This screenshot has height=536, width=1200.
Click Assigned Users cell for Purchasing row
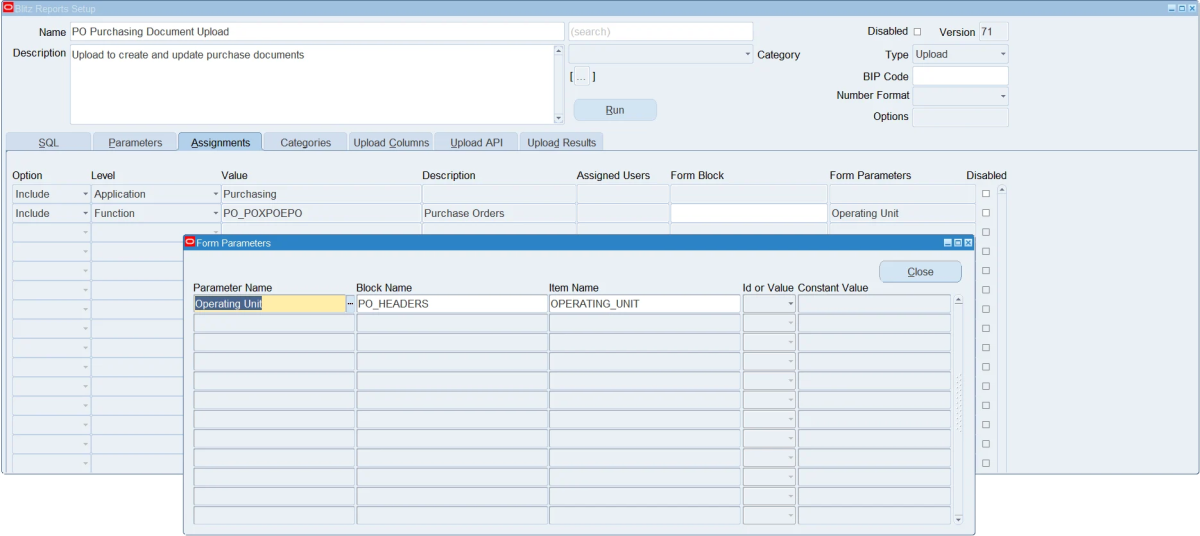pos(623,194)
